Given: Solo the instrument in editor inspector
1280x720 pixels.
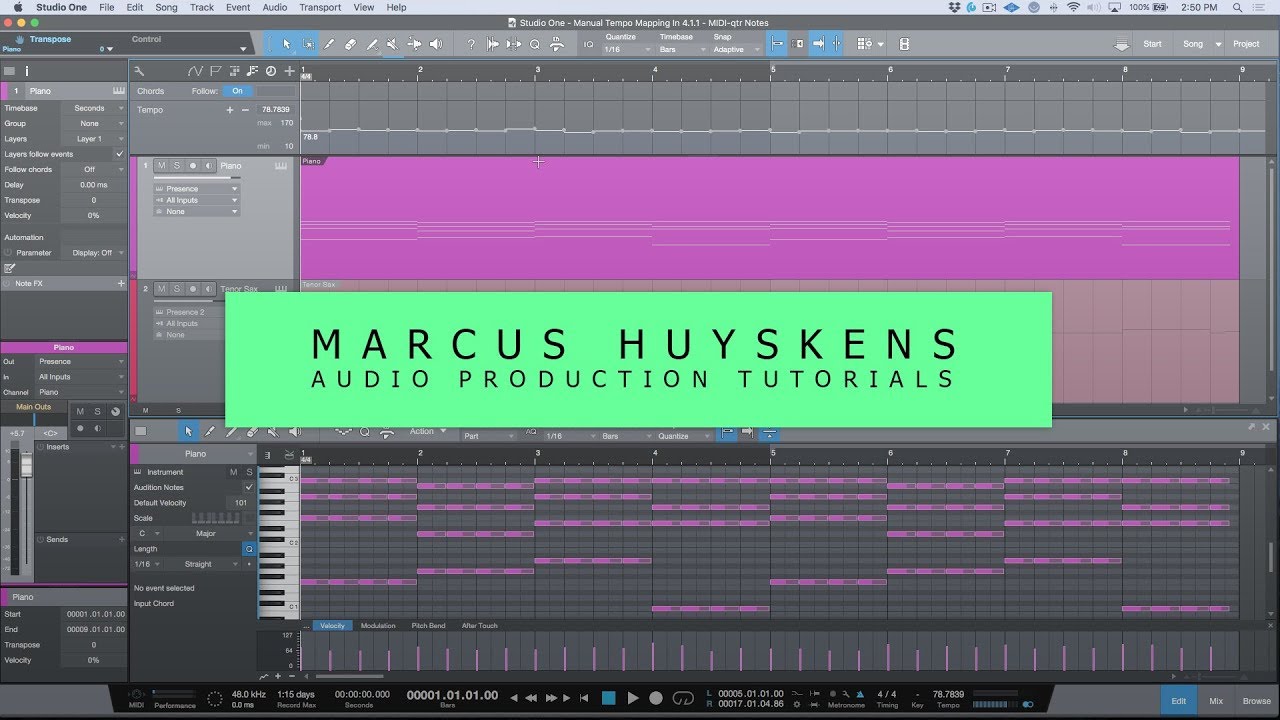Looking at the screenshot, I should coord(249,472).
